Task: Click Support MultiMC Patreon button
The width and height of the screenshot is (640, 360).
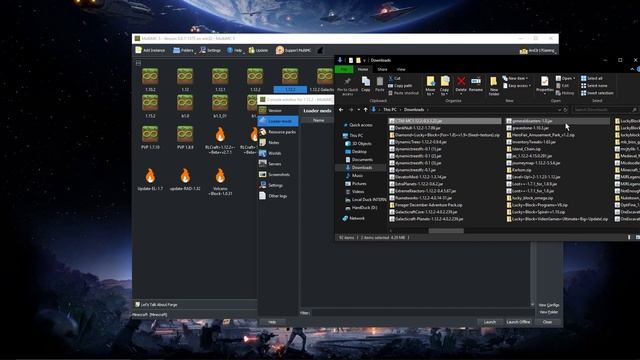Action: [293, 50]
